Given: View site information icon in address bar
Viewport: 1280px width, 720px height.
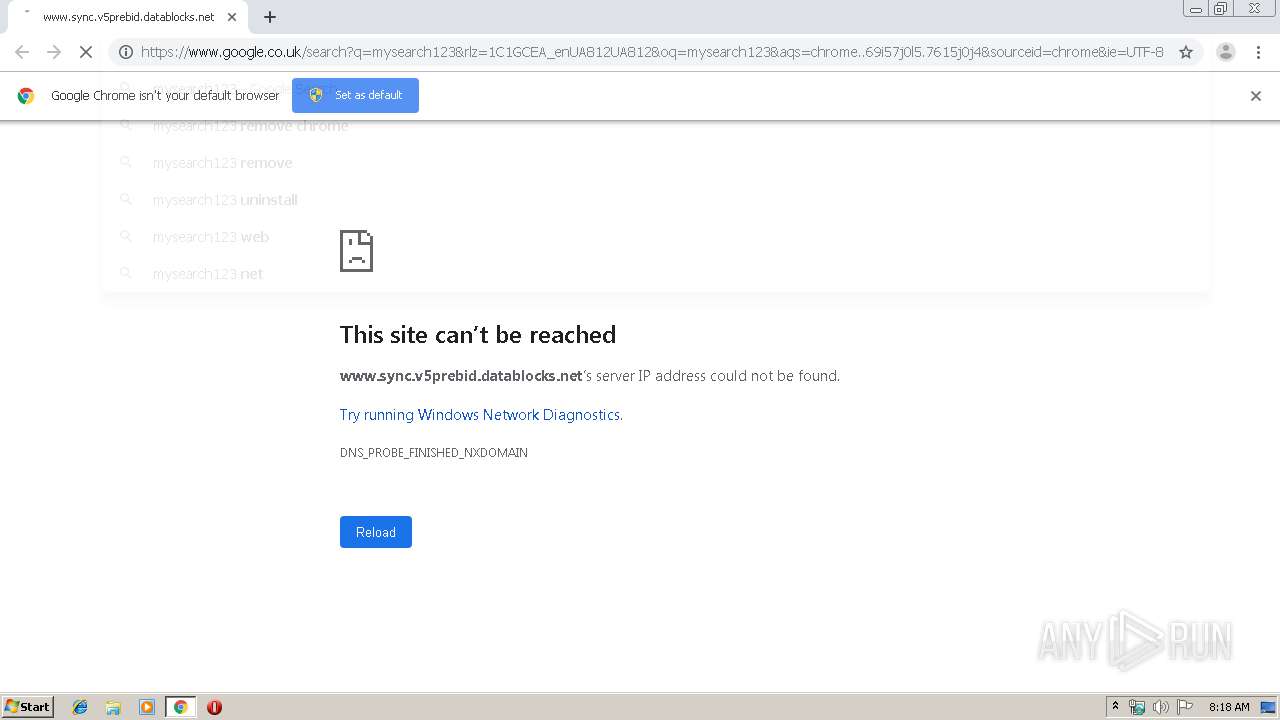Looking at the screenshot, I should point(126,52).
